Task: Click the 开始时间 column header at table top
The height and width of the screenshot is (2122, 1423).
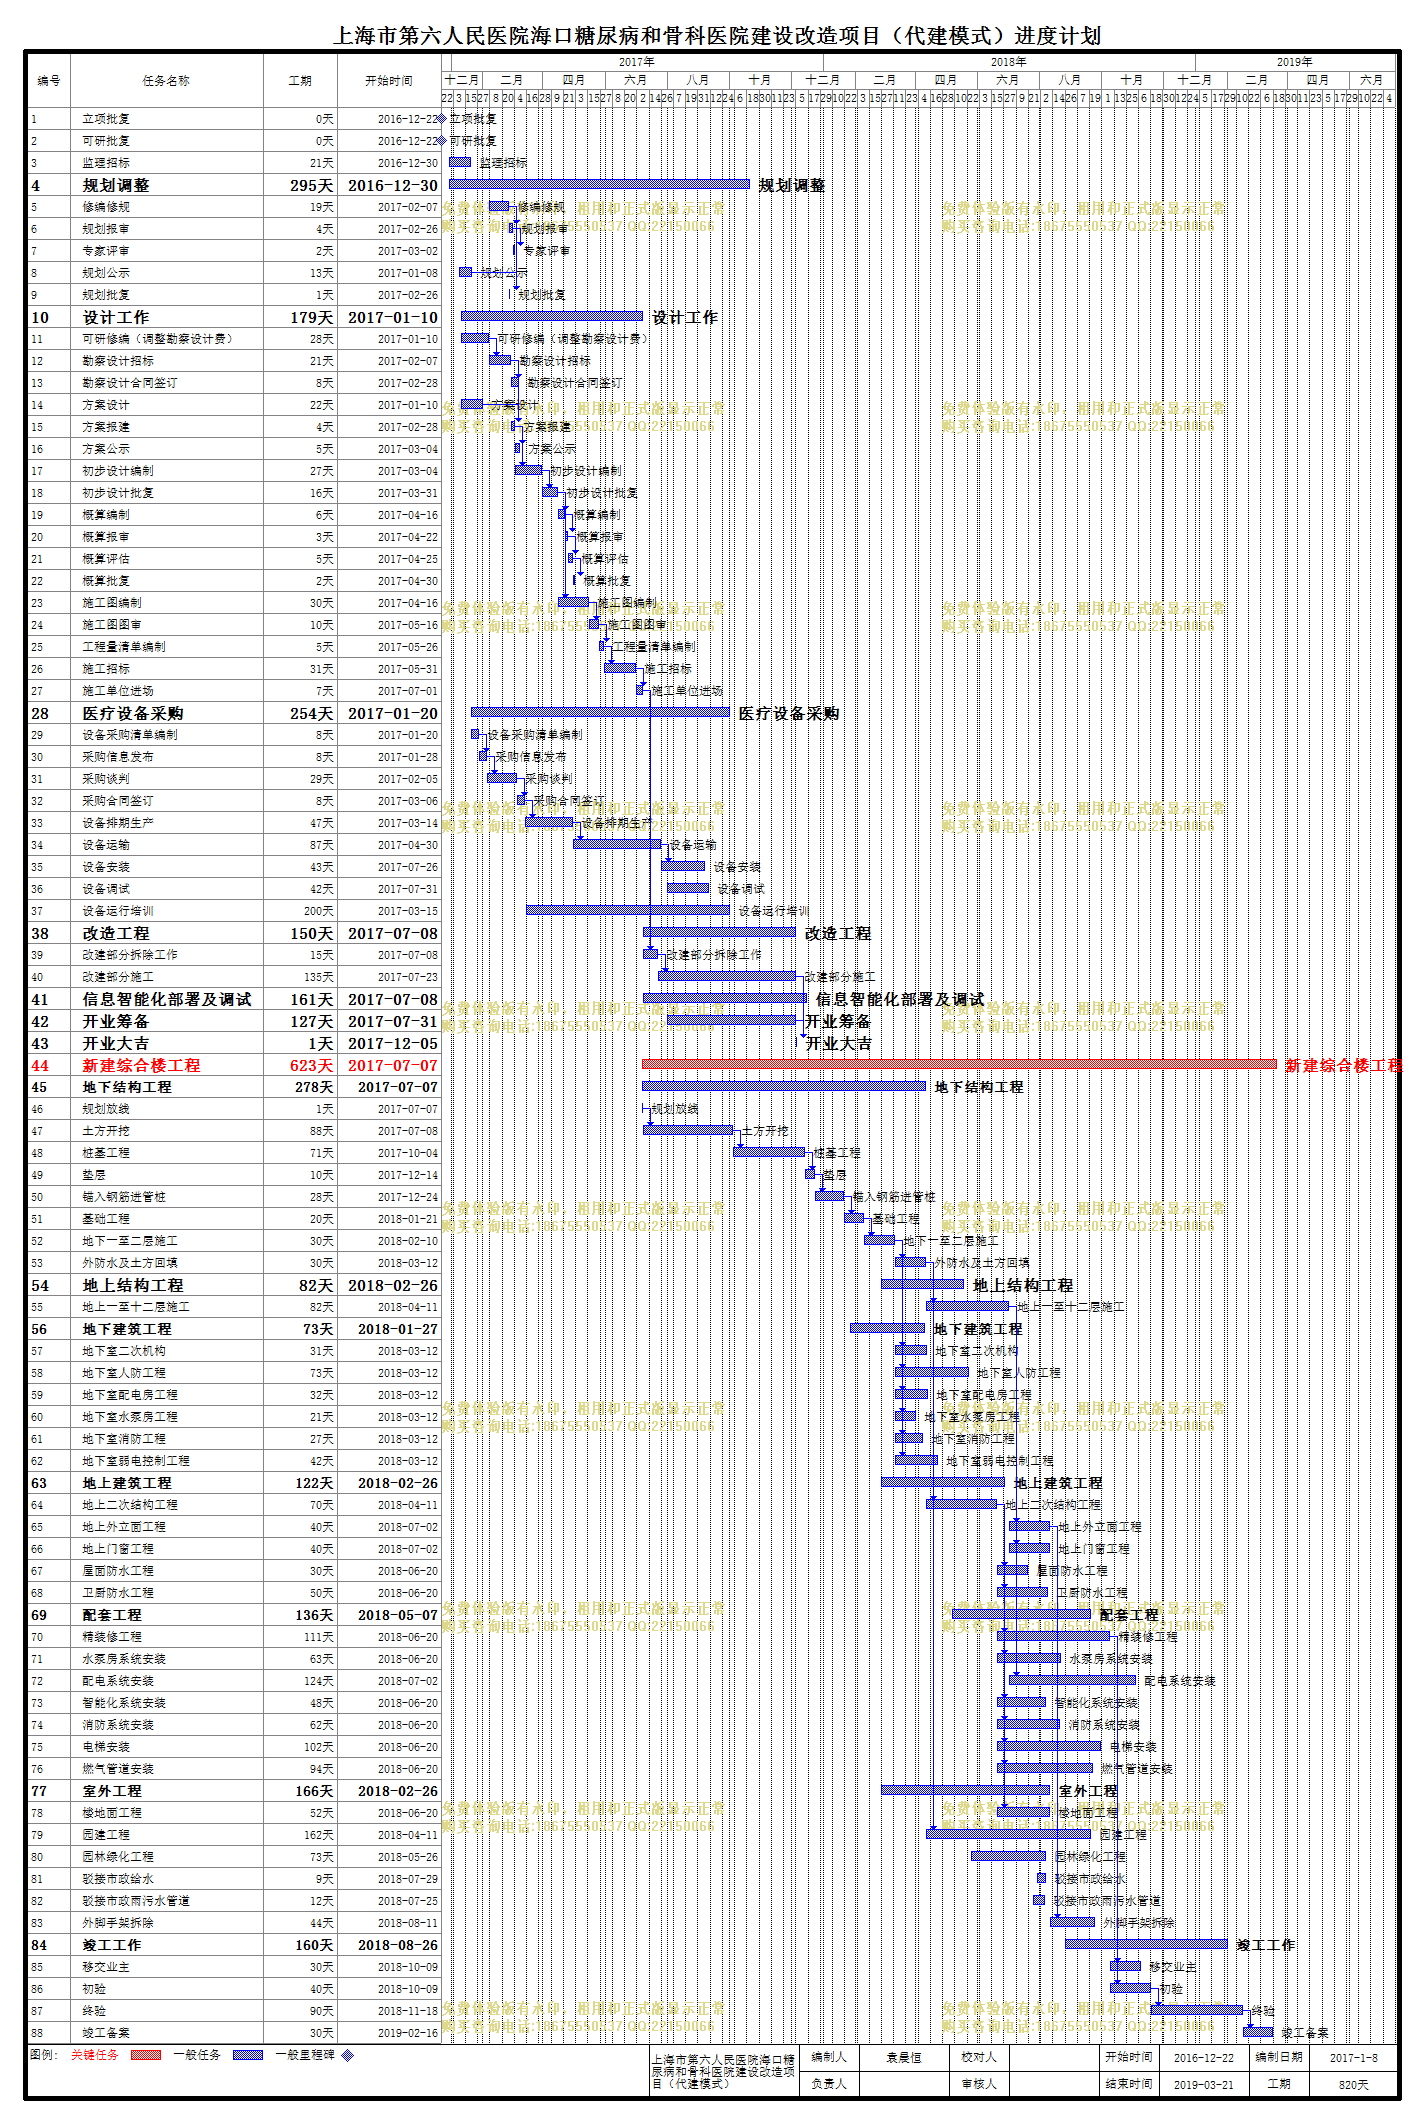Action: 389,81
